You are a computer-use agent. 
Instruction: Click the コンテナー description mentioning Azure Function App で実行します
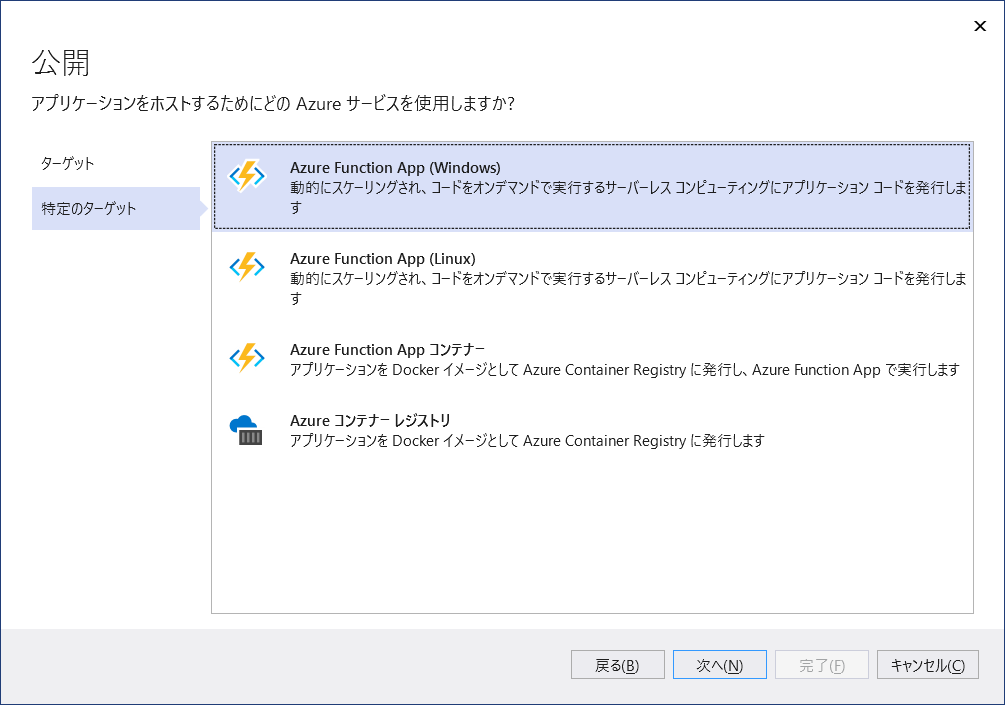click(x=625, y=370)
